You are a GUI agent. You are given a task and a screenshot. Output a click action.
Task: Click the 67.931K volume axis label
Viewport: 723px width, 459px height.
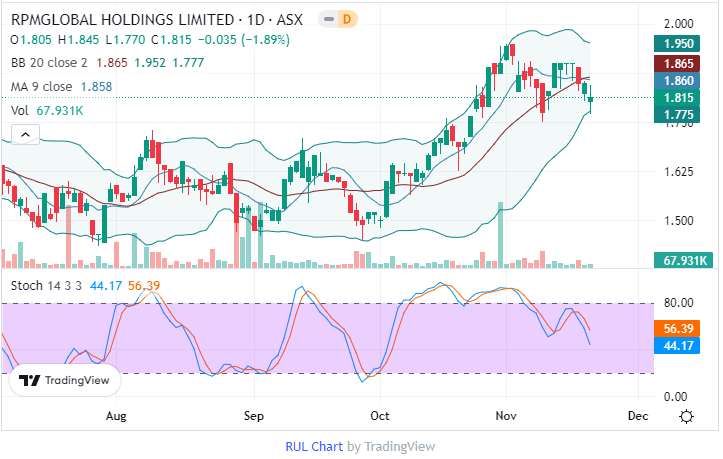[x=686, y=260]
